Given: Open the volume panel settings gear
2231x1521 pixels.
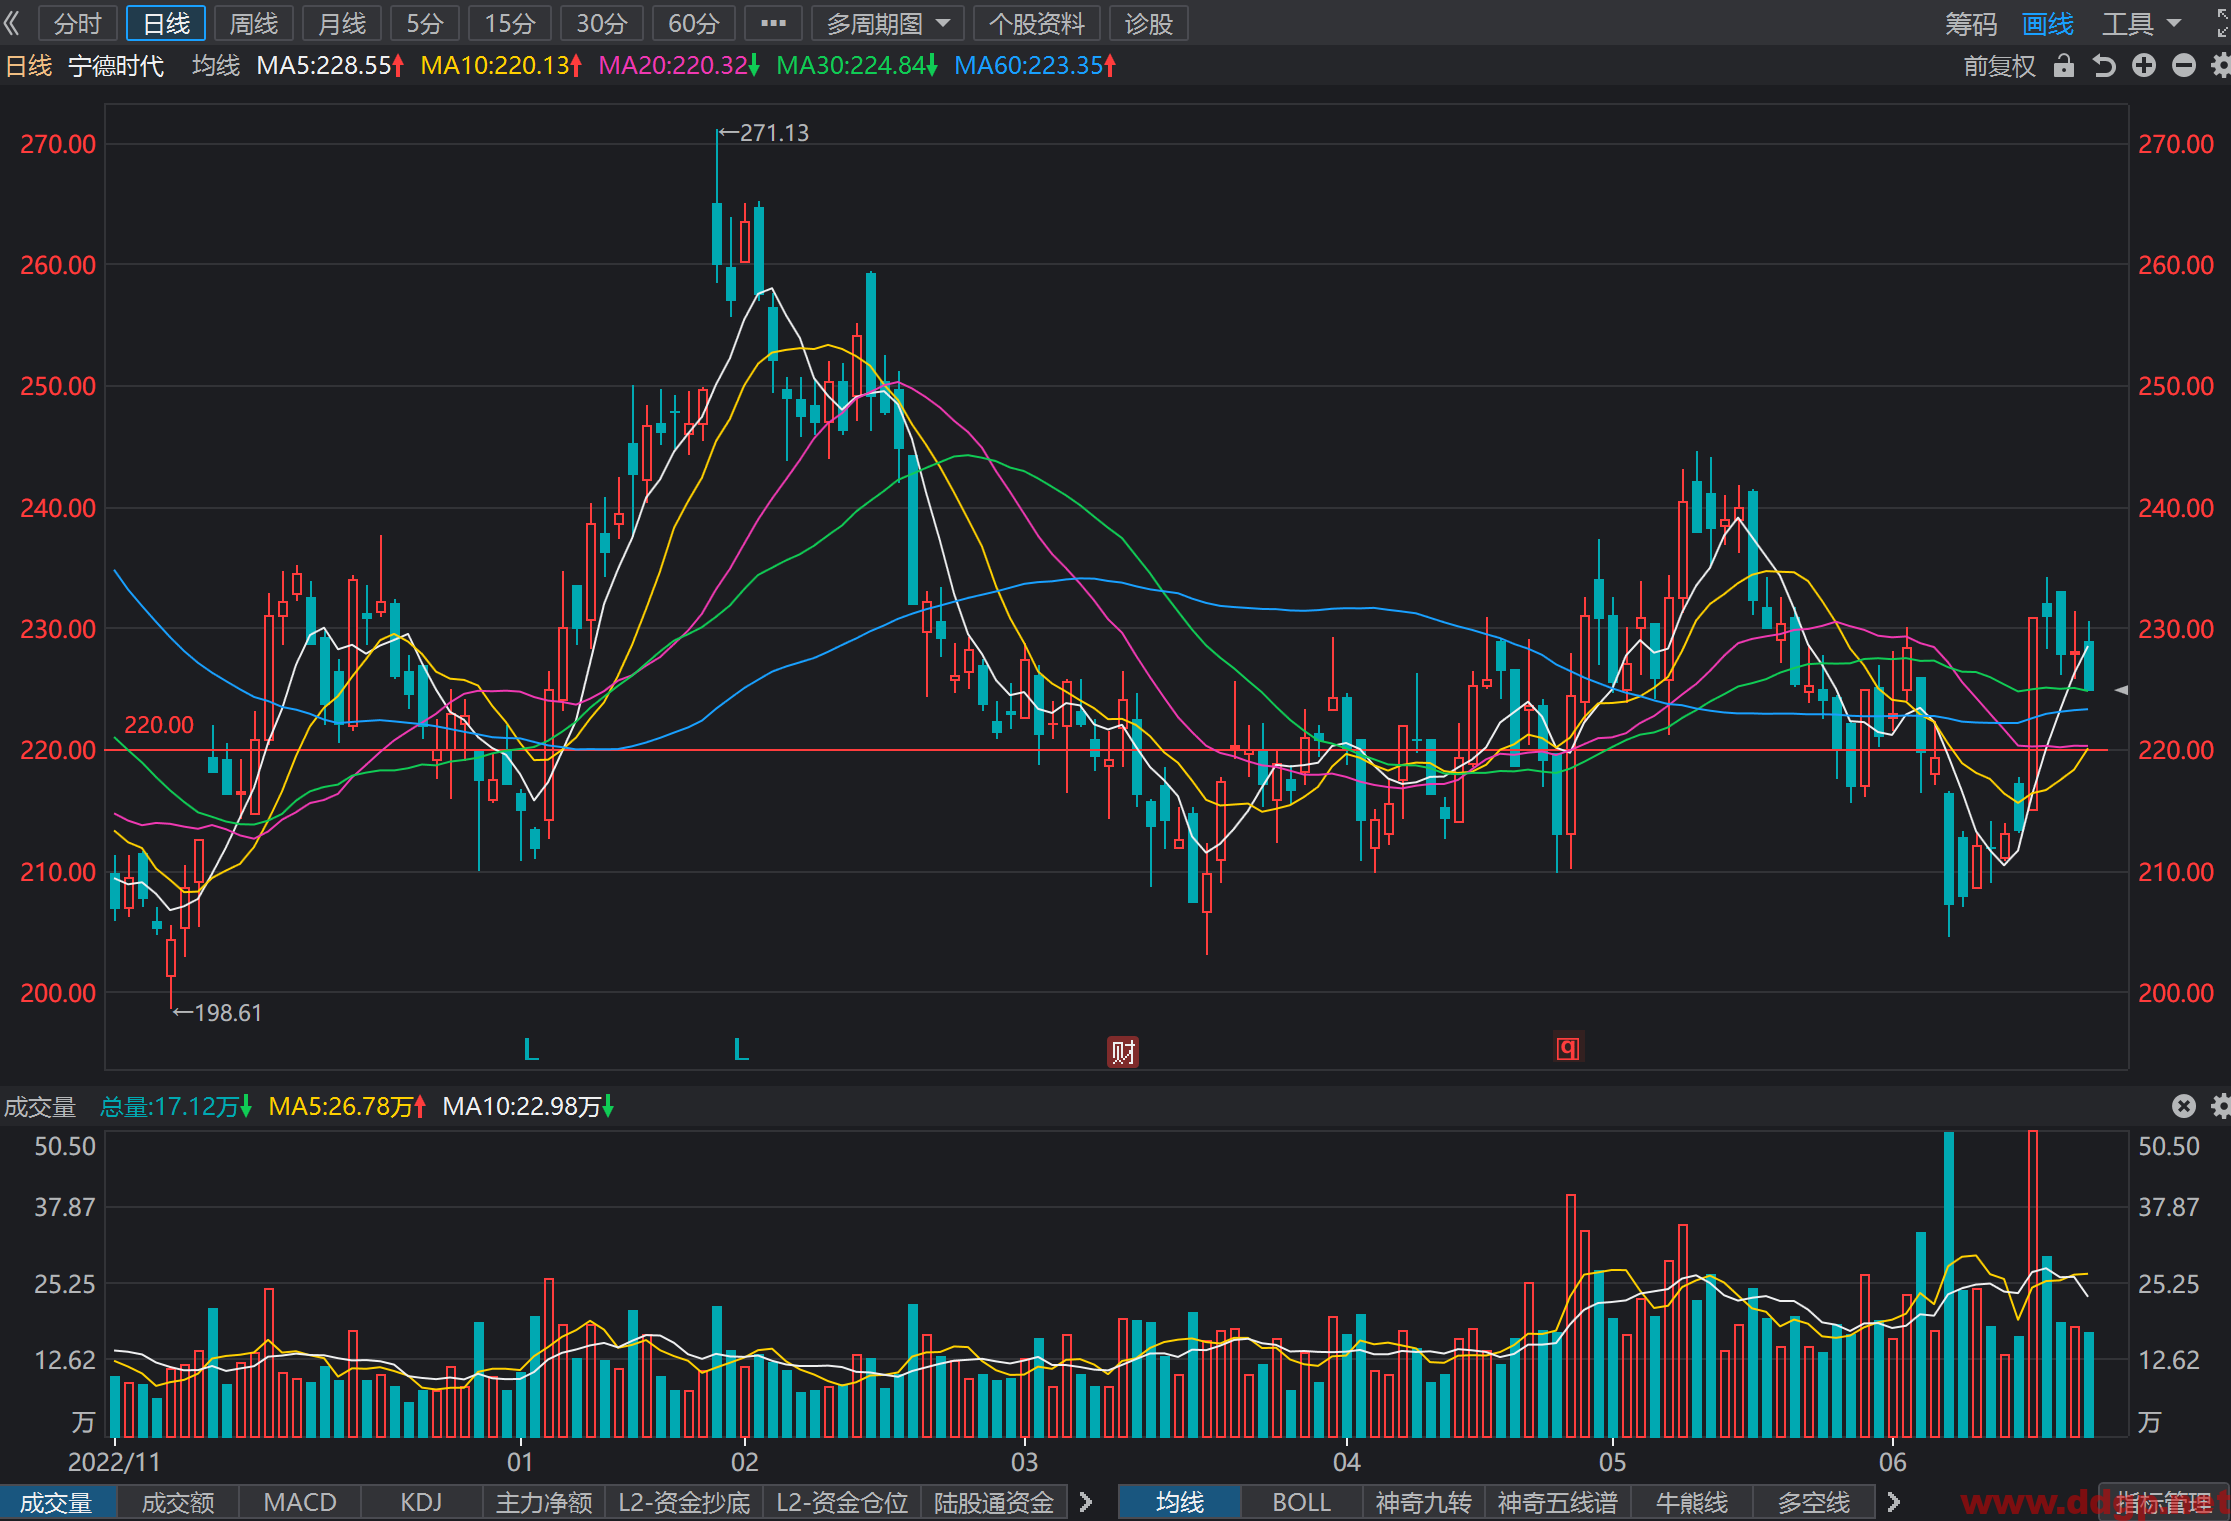Looking at the screenshot, I should point(2221,1106).
